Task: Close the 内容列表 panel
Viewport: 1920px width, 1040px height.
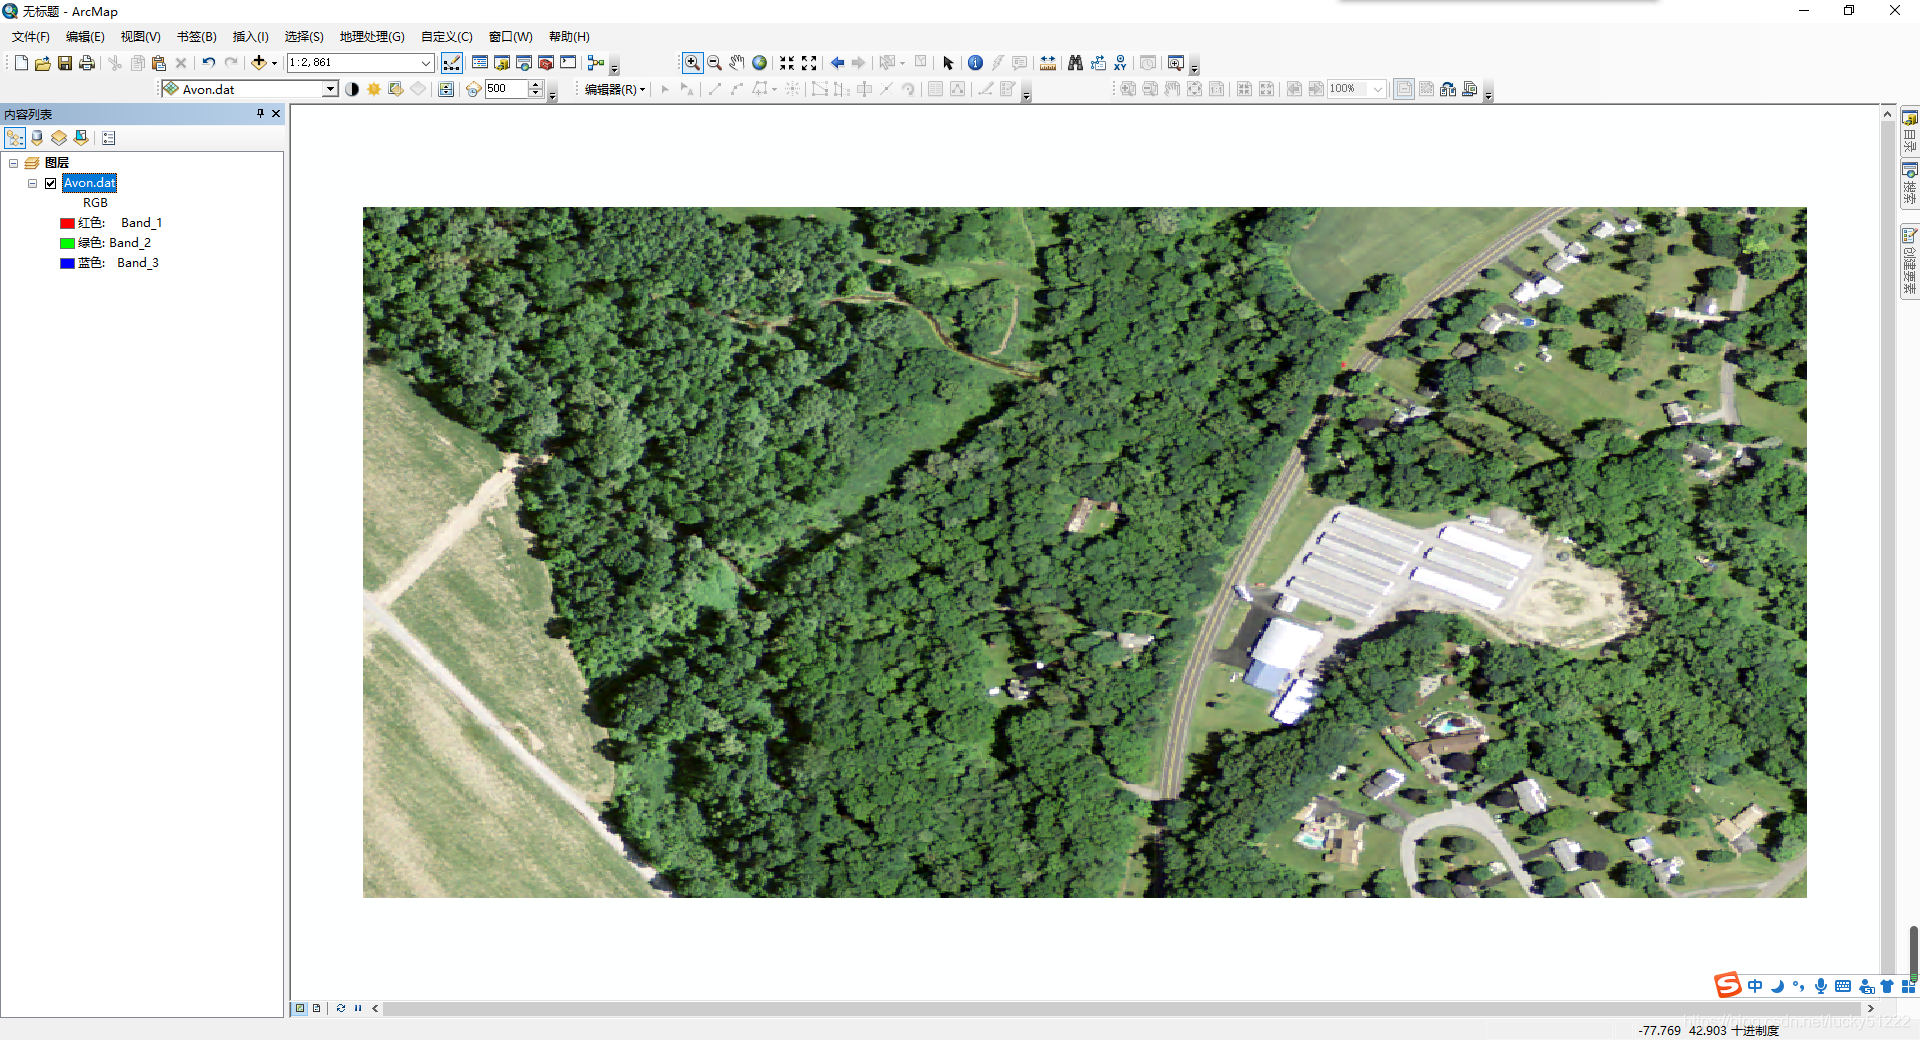Action: (276, 114)
